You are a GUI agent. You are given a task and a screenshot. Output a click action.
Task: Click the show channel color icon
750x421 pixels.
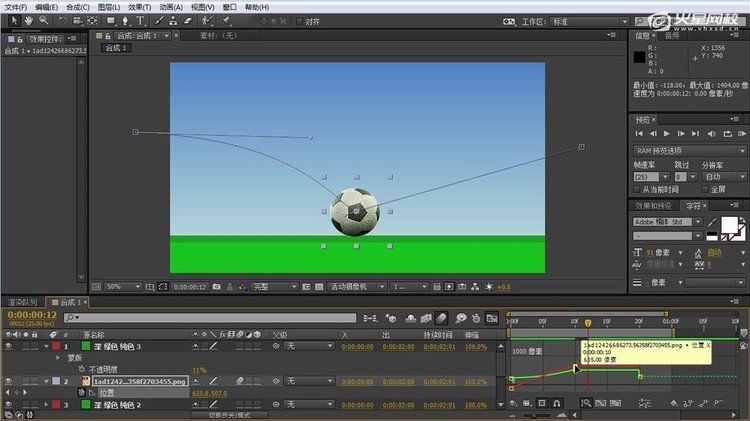click(243, 287)
